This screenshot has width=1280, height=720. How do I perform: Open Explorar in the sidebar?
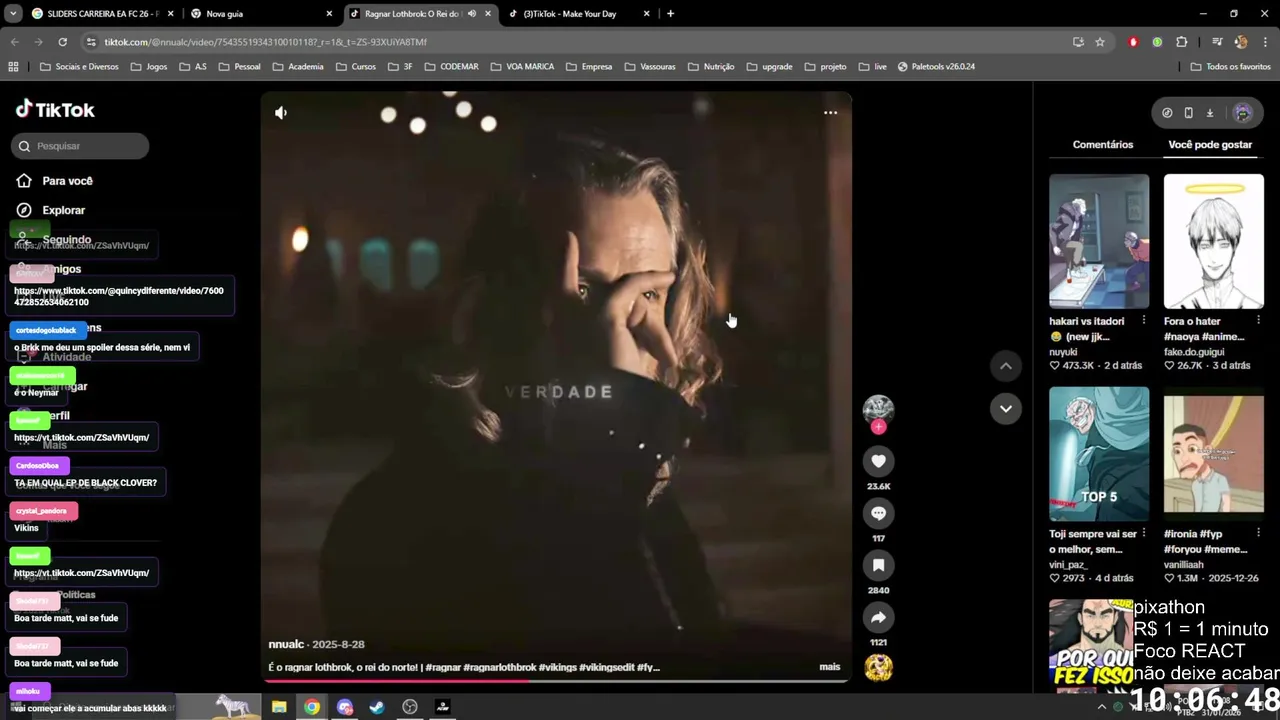tap(63, 210)
